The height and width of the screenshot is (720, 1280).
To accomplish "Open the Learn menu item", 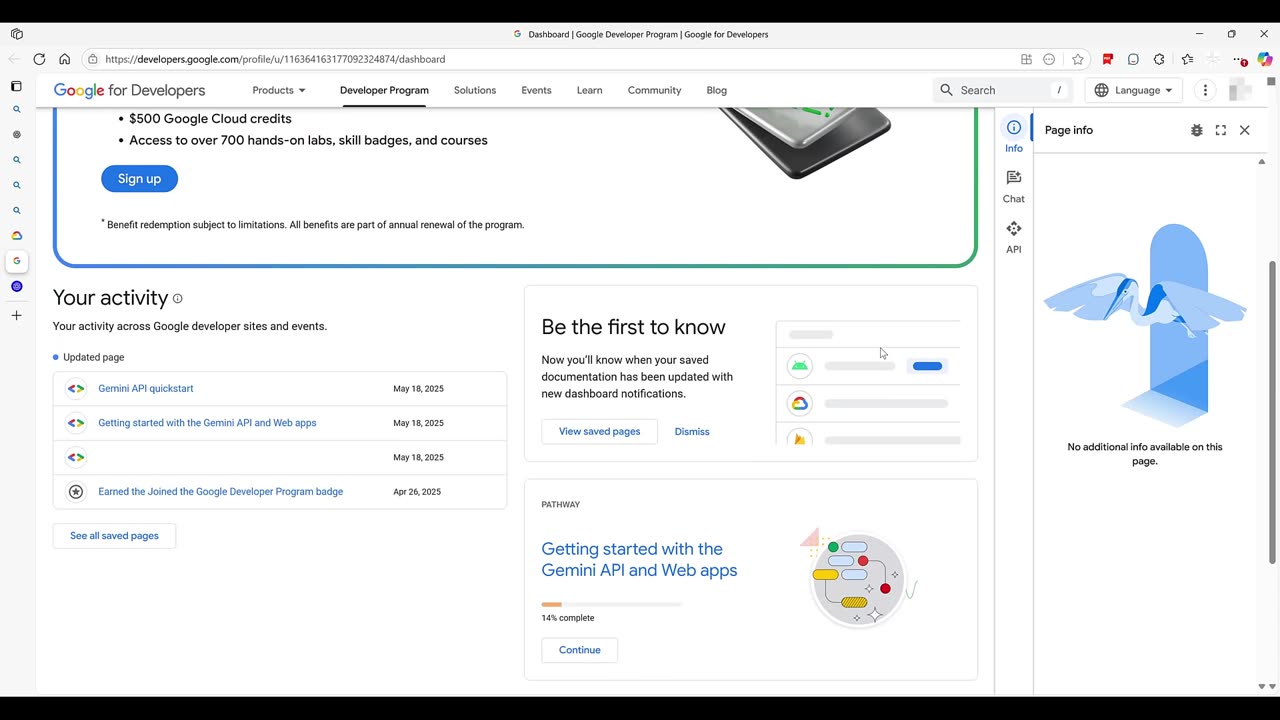I will [x=589, y=90].
